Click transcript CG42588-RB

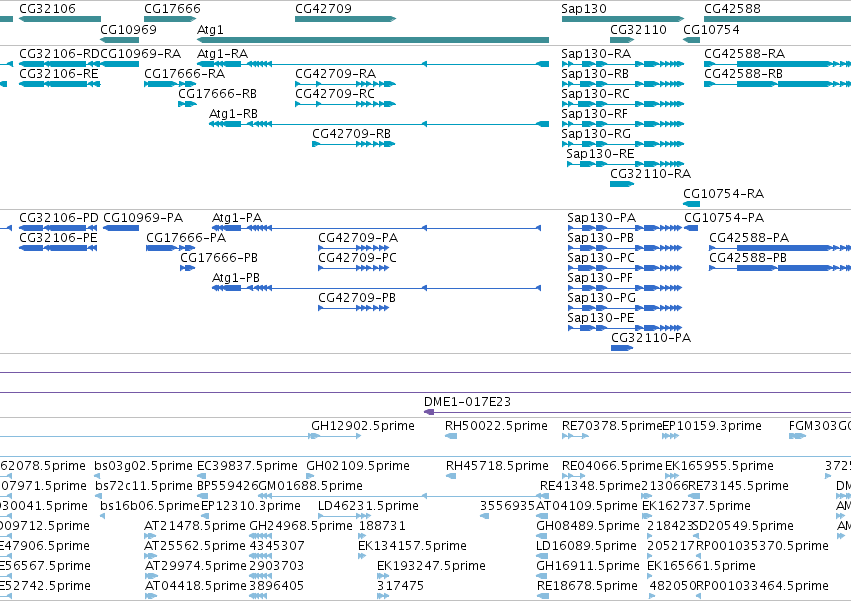(x=777, y=84)
